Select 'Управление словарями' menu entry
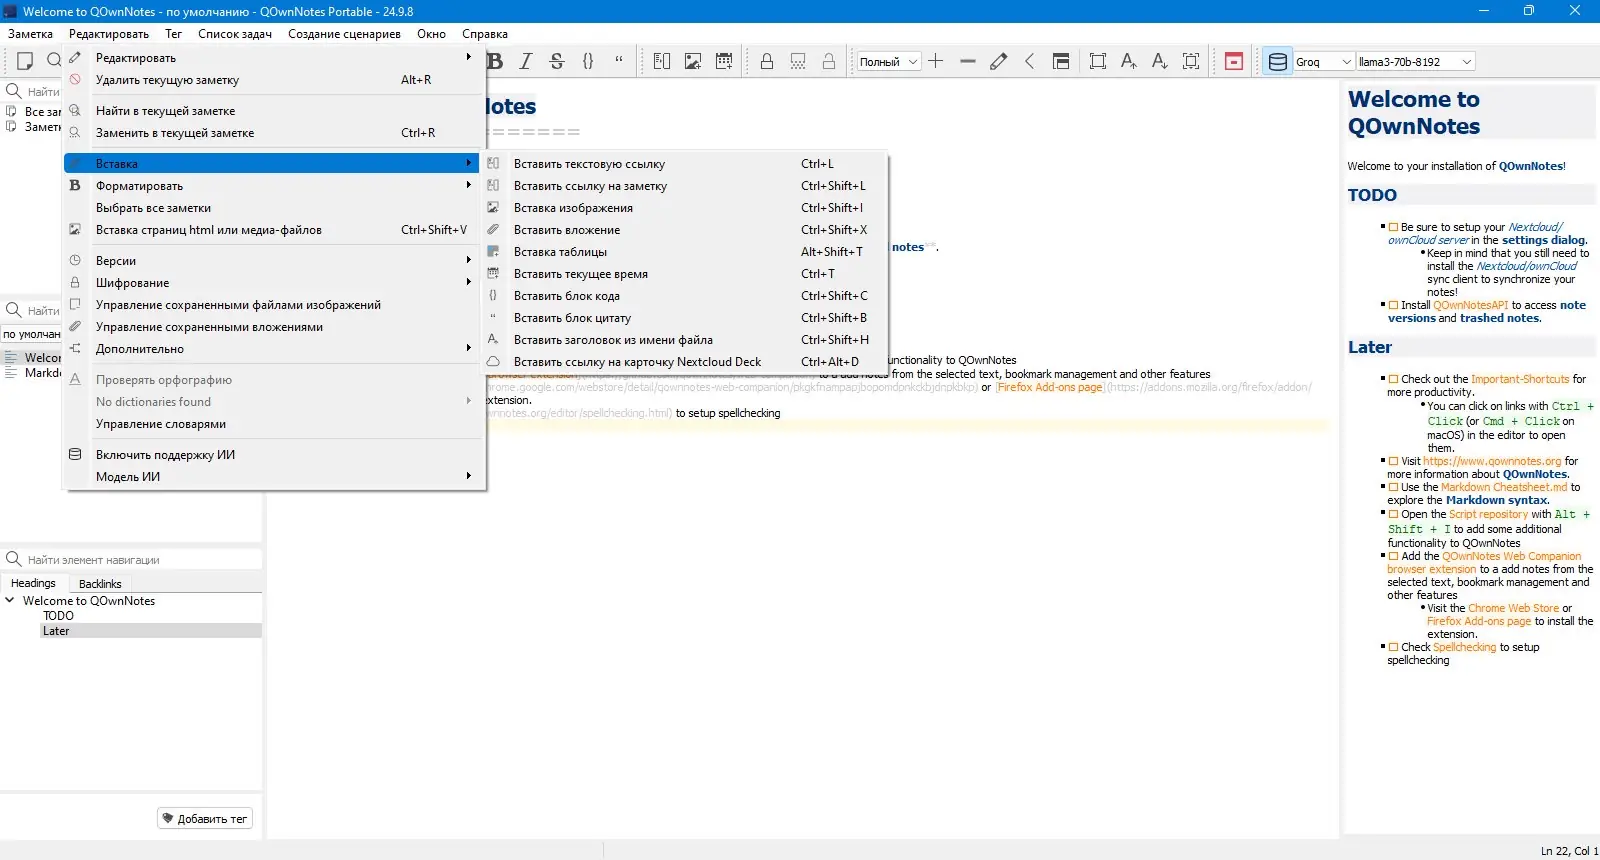Viewport: 1600px width, 860px height. coord(274,424)
